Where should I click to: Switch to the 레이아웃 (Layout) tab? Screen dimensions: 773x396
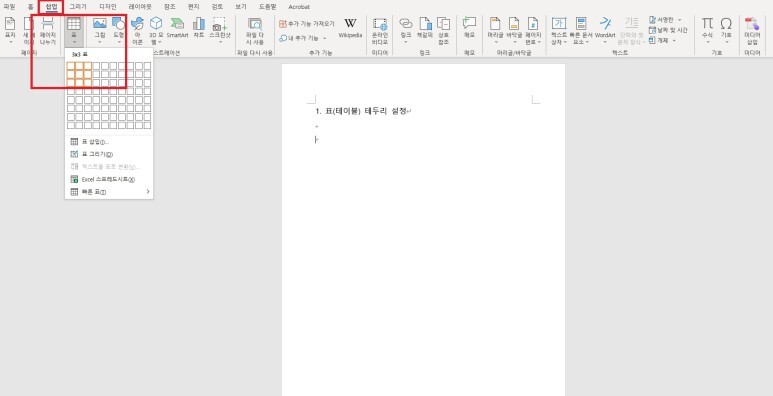pyautogui.click(x=140, y=7)
